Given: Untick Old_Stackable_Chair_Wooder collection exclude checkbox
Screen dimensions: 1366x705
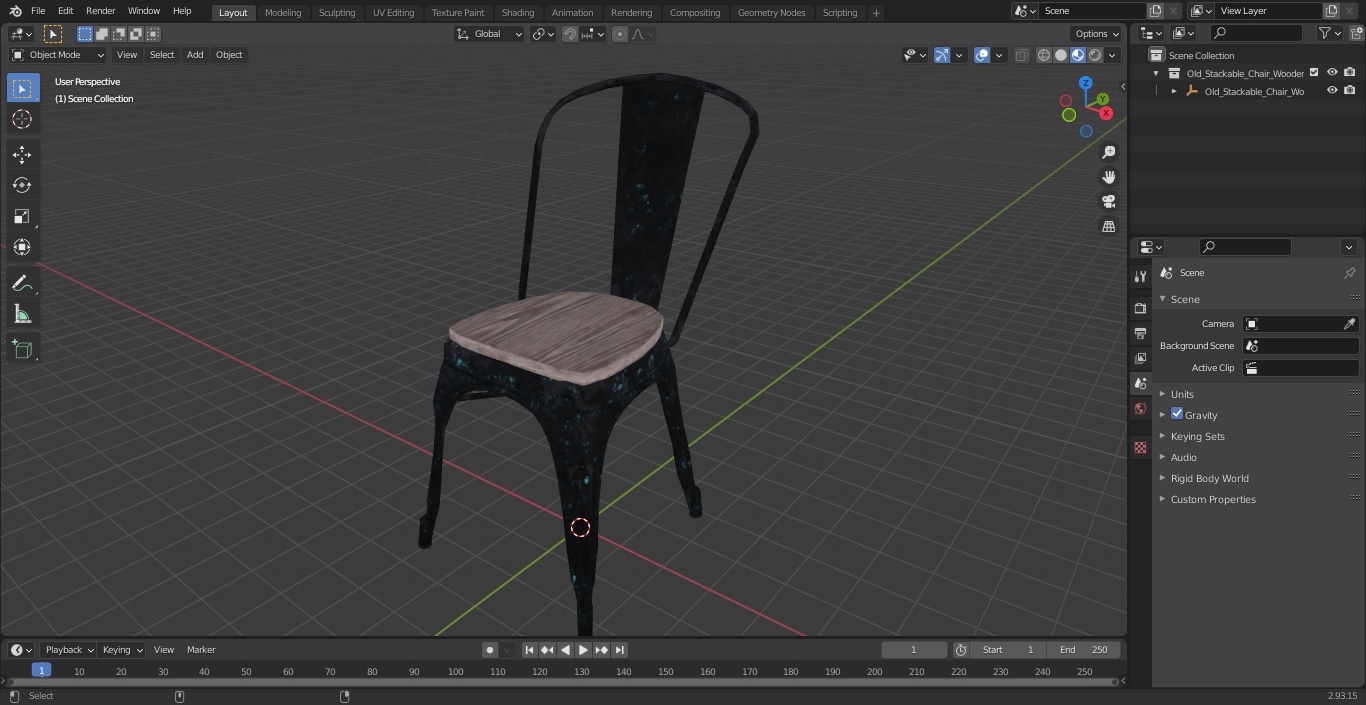Looking at the screenshot, I should pos(1314,73).
